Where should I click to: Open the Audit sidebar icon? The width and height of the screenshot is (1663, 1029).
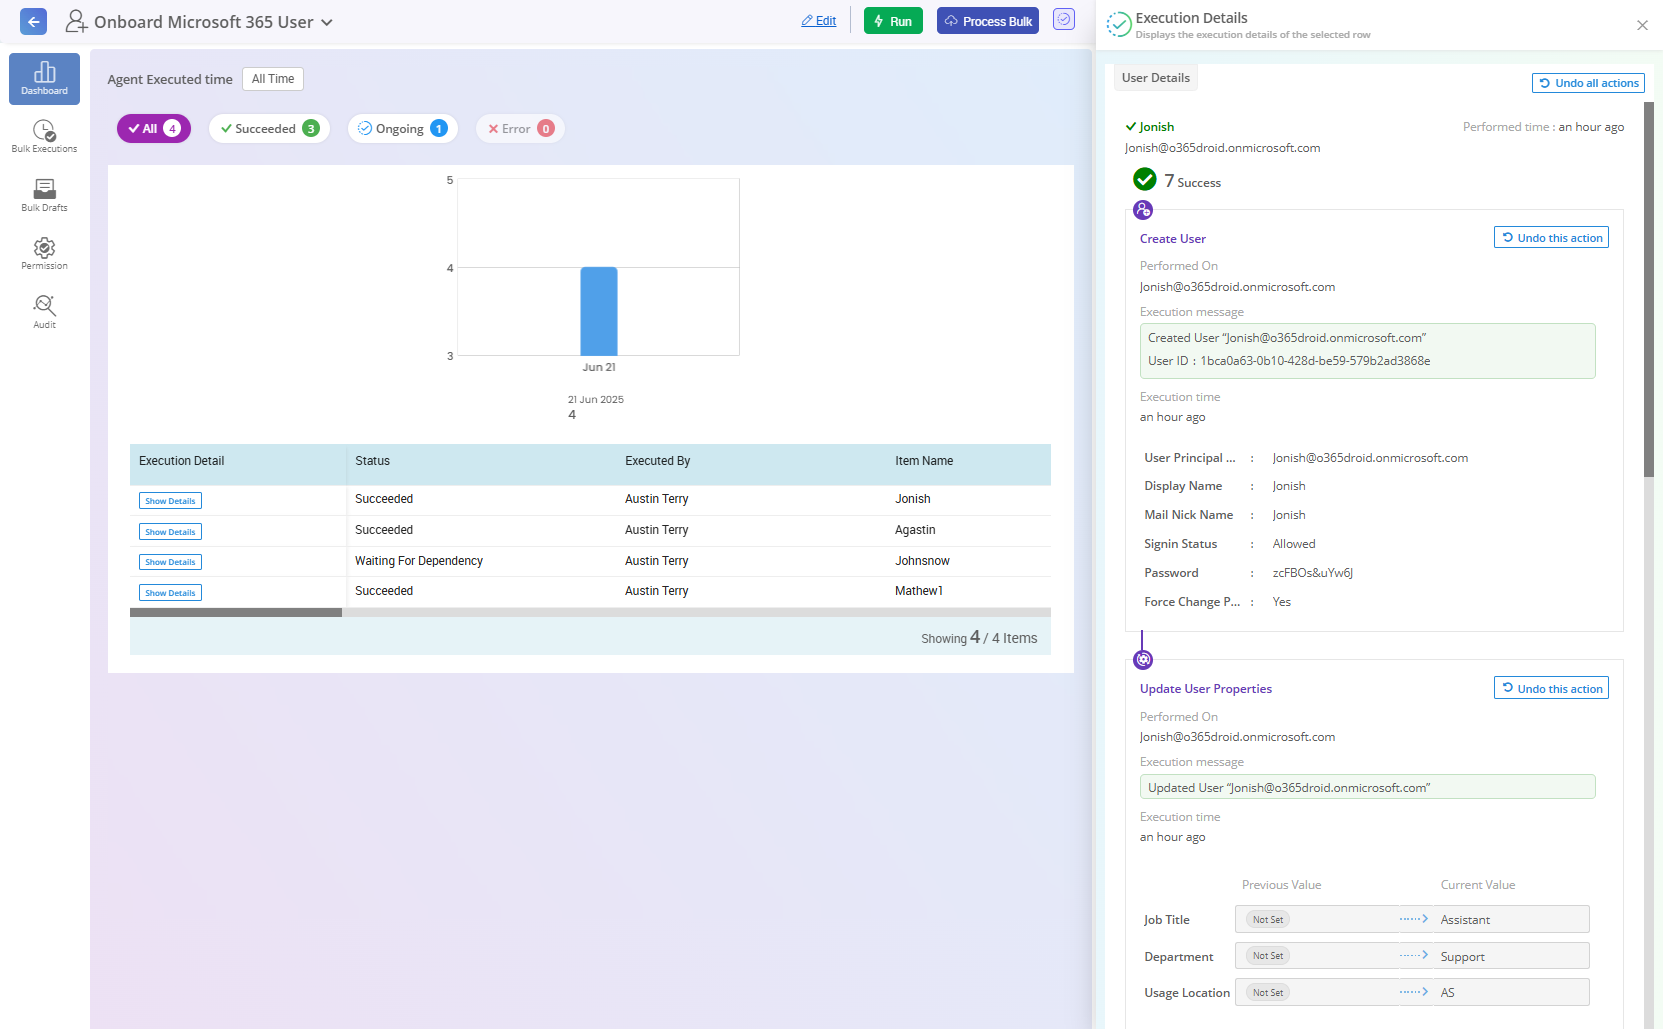coord(44,311)
